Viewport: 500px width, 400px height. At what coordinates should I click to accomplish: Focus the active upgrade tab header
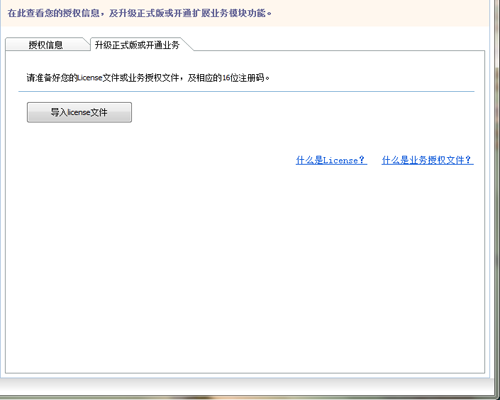(137, 45)
